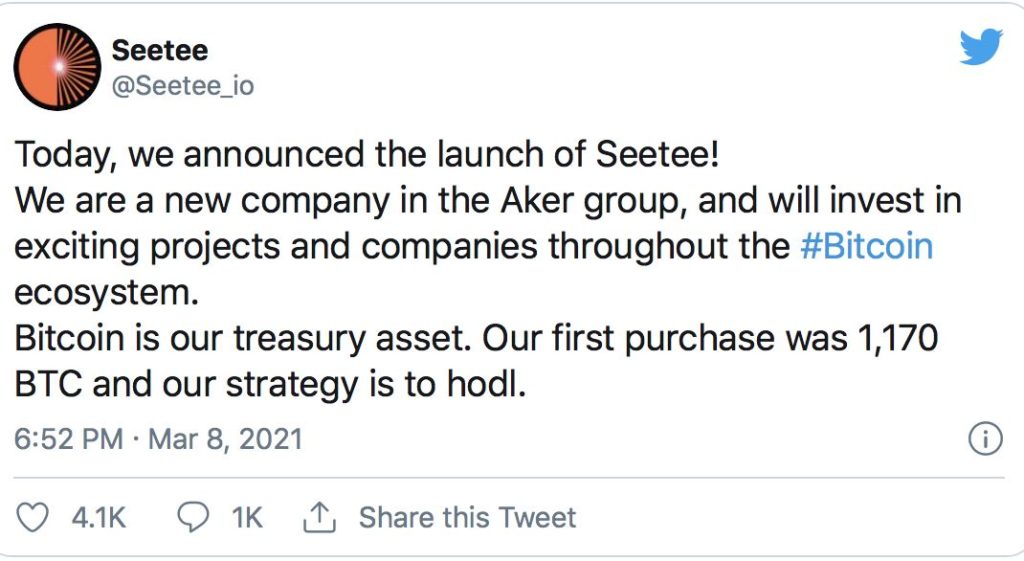This screenshot has height=561, width=1024.
Task: Like the tweet with the heart icon
Action: click(x=35, y=517)
